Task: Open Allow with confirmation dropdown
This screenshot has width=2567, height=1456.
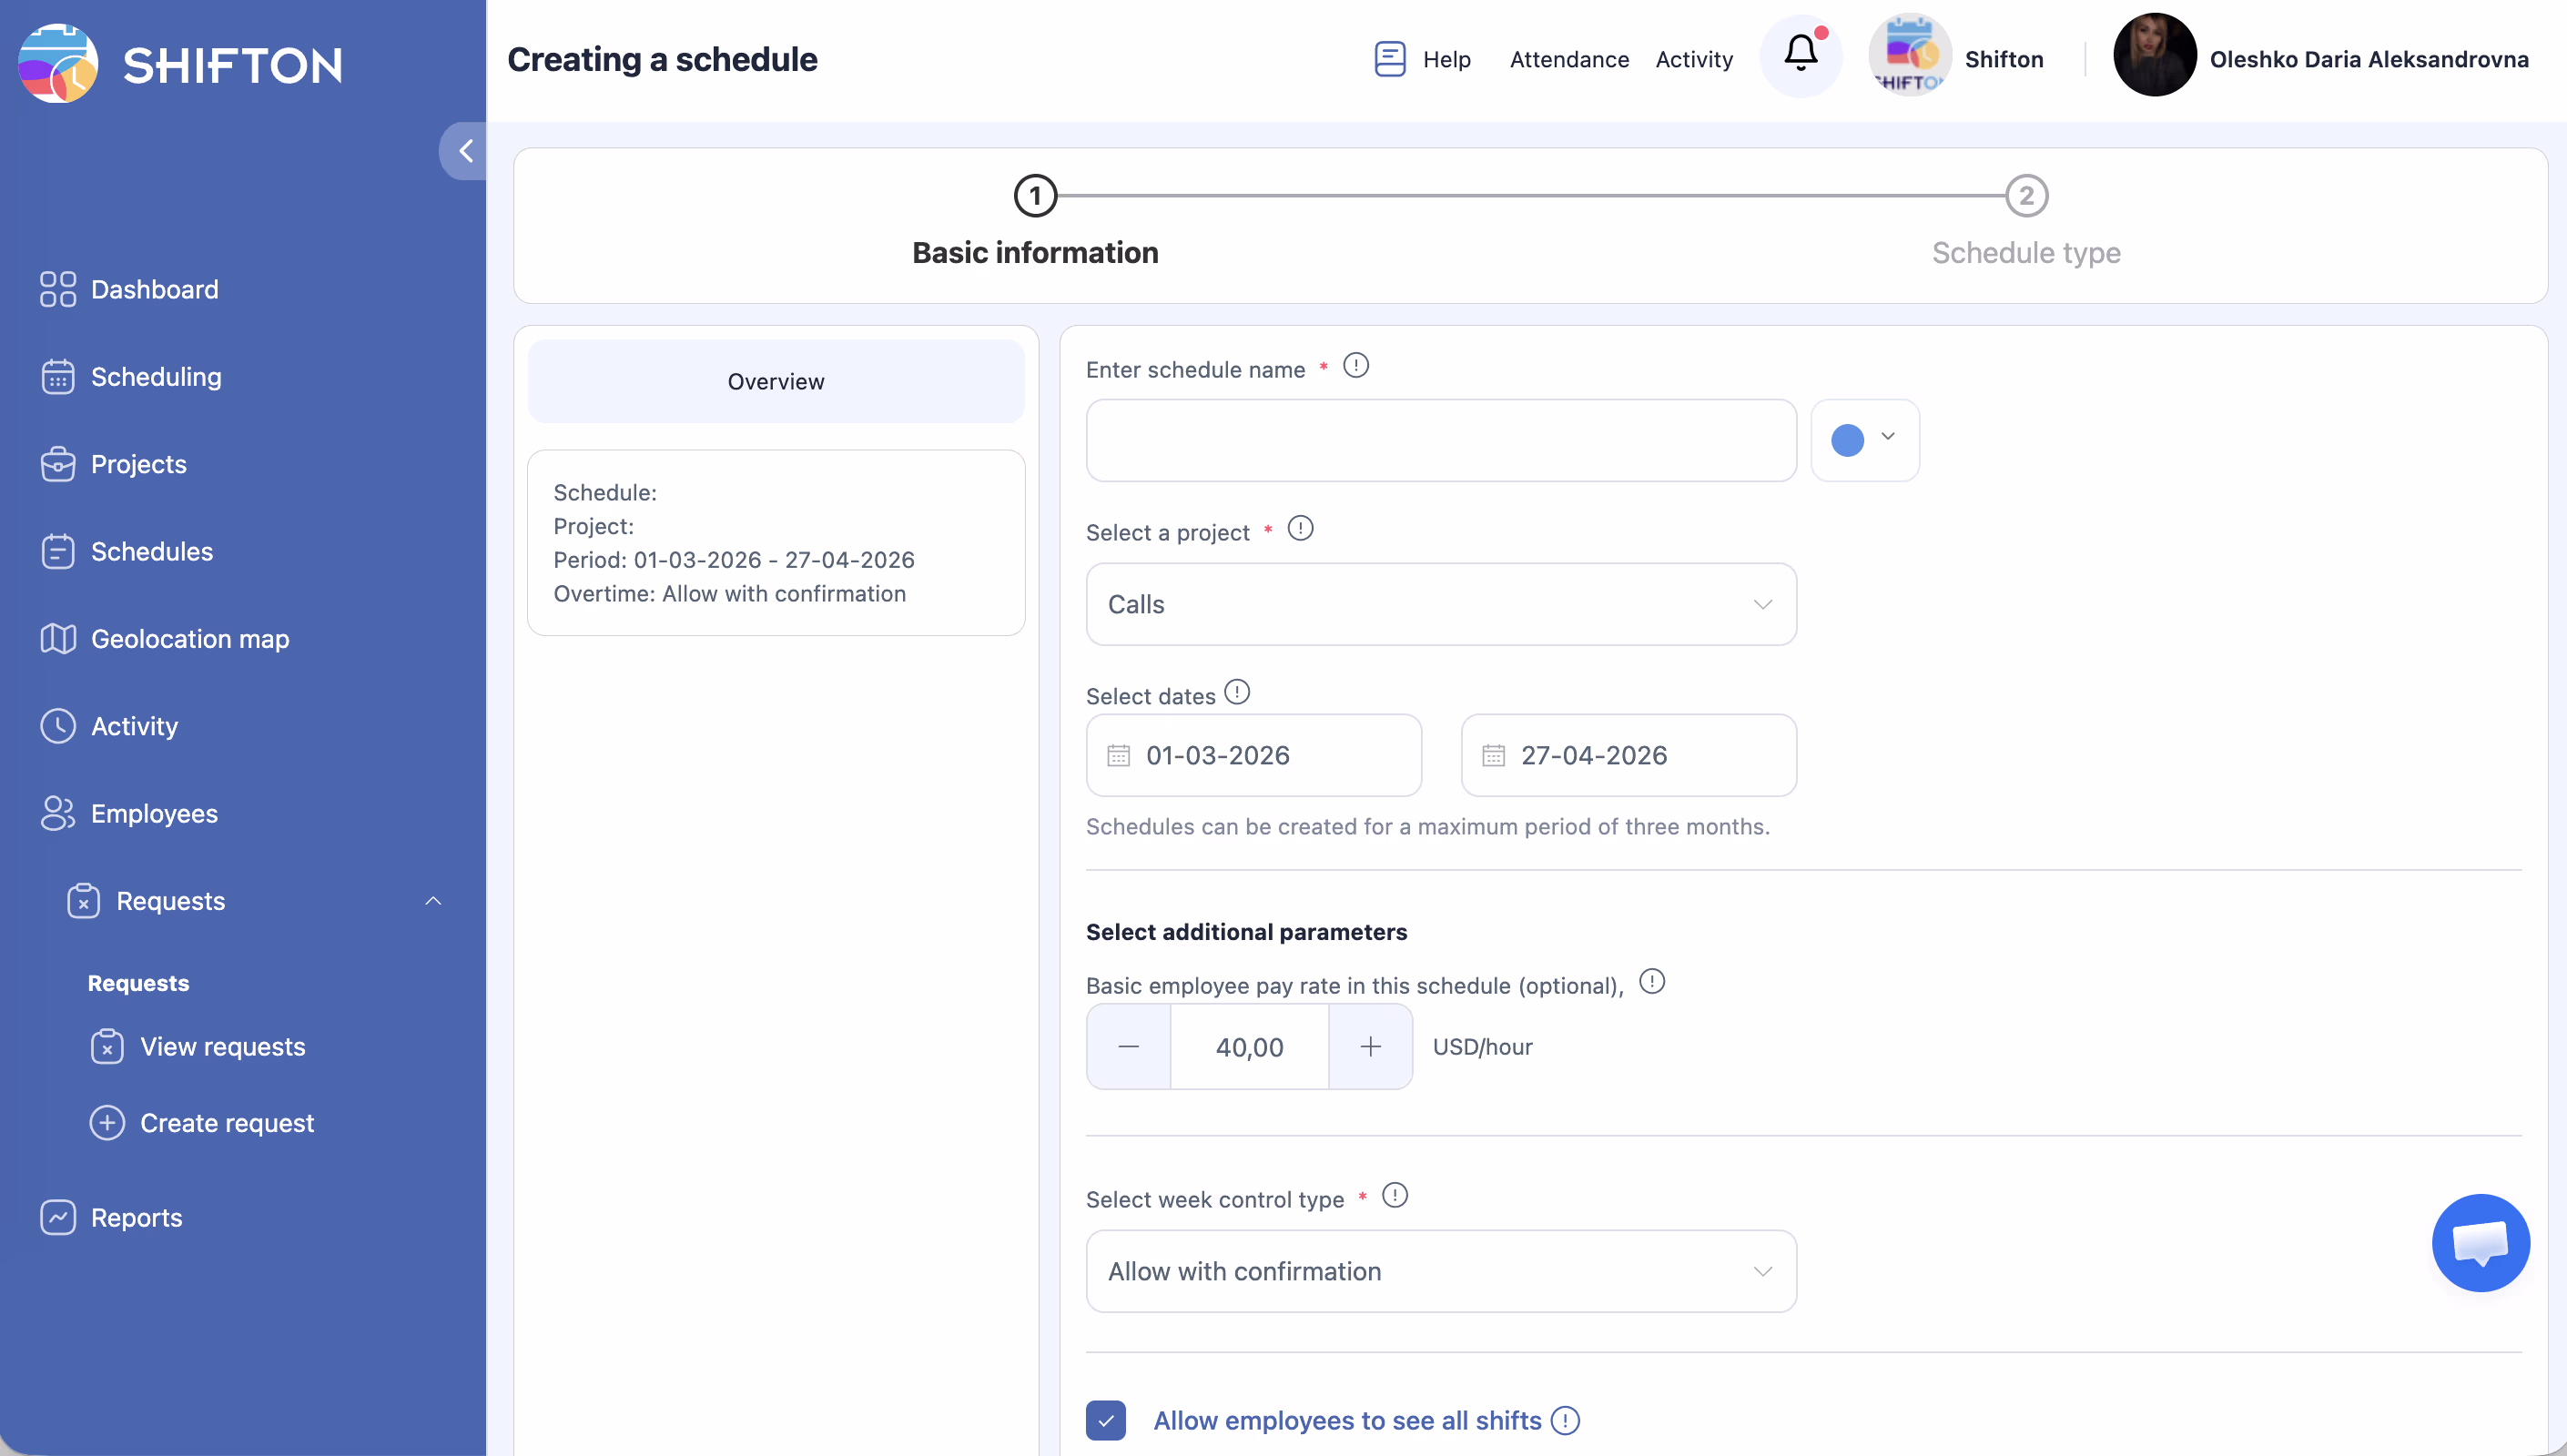Action: pyautogui.click(x=1440, y=1271)
